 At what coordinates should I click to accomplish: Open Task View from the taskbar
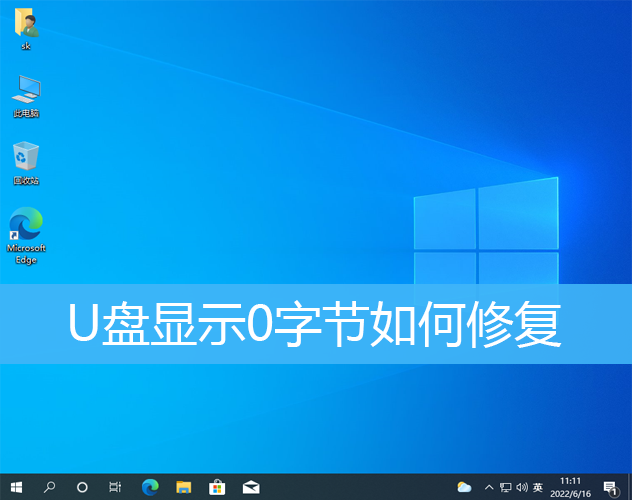(x=116, y=487)
